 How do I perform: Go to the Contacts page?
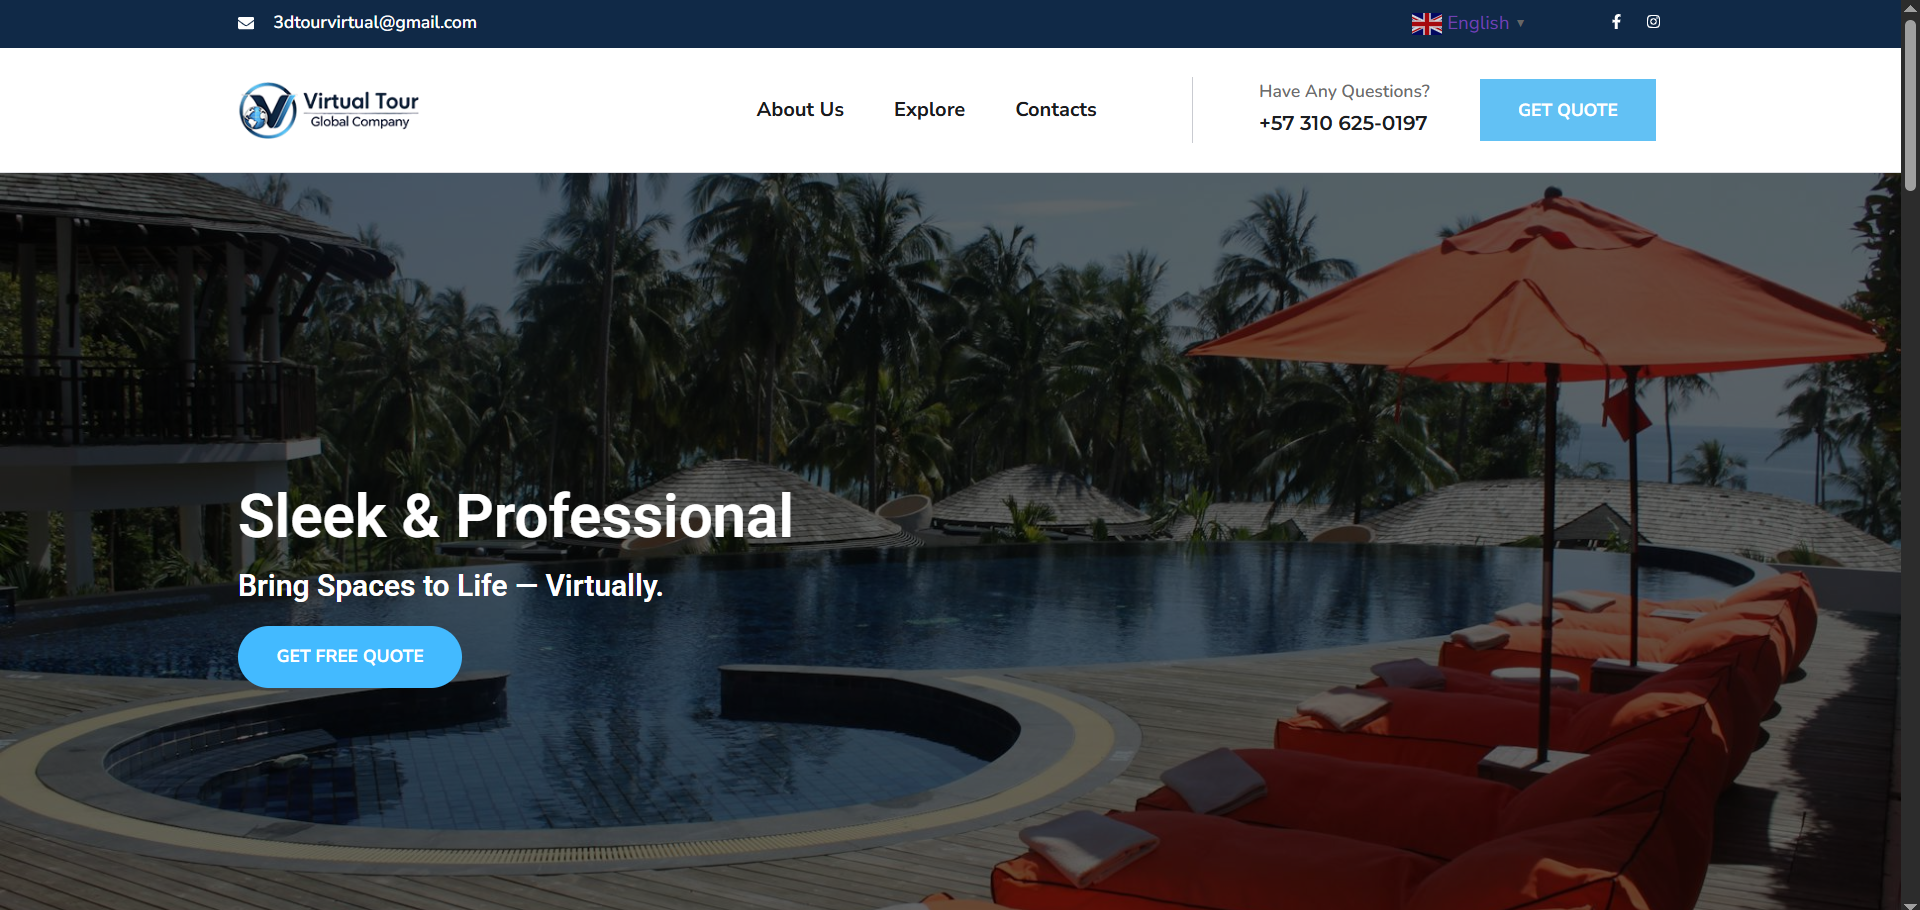pyautogui.click(x=1056, y=110)
